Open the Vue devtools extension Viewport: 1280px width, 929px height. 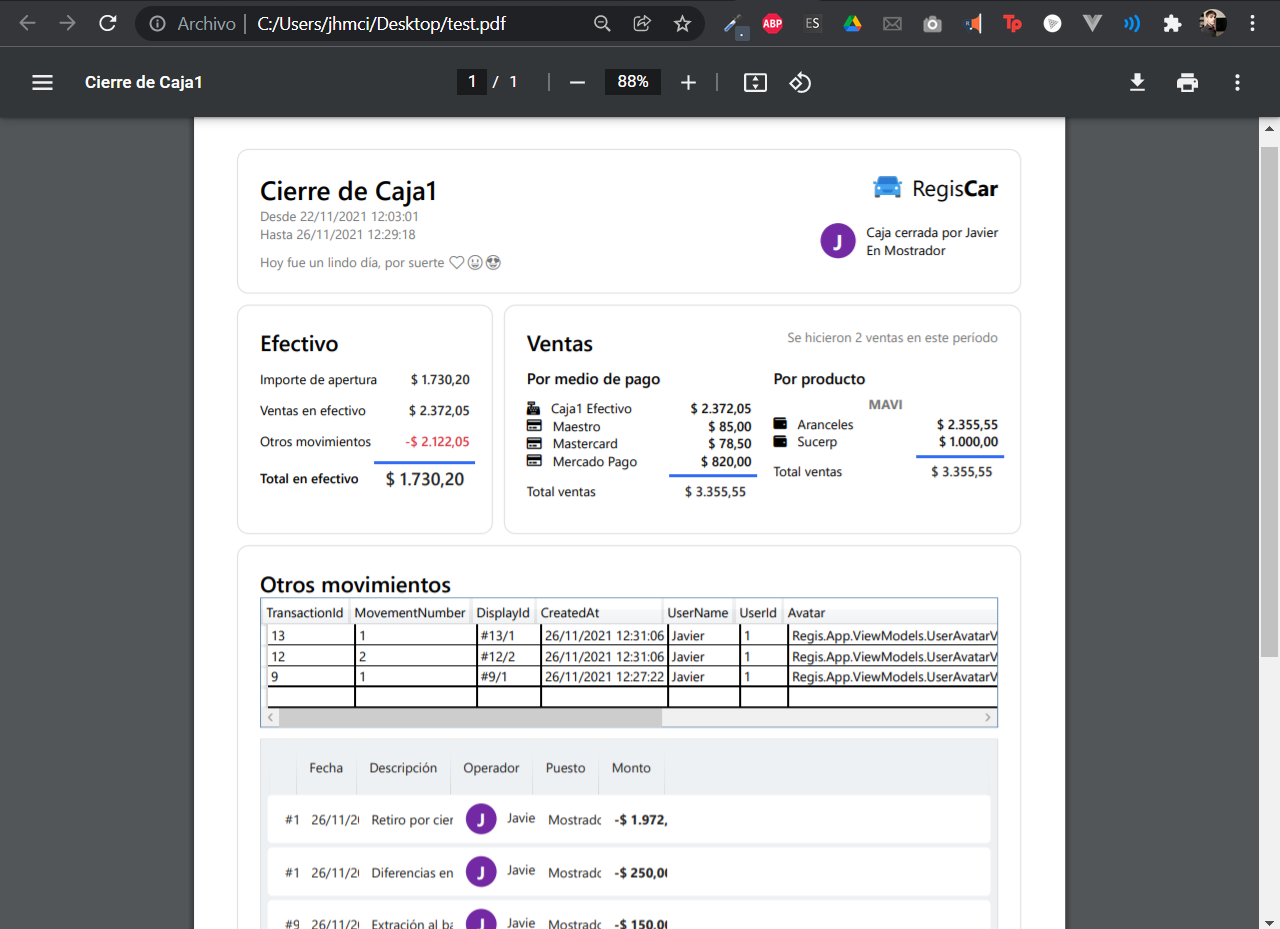[1092, 24]
